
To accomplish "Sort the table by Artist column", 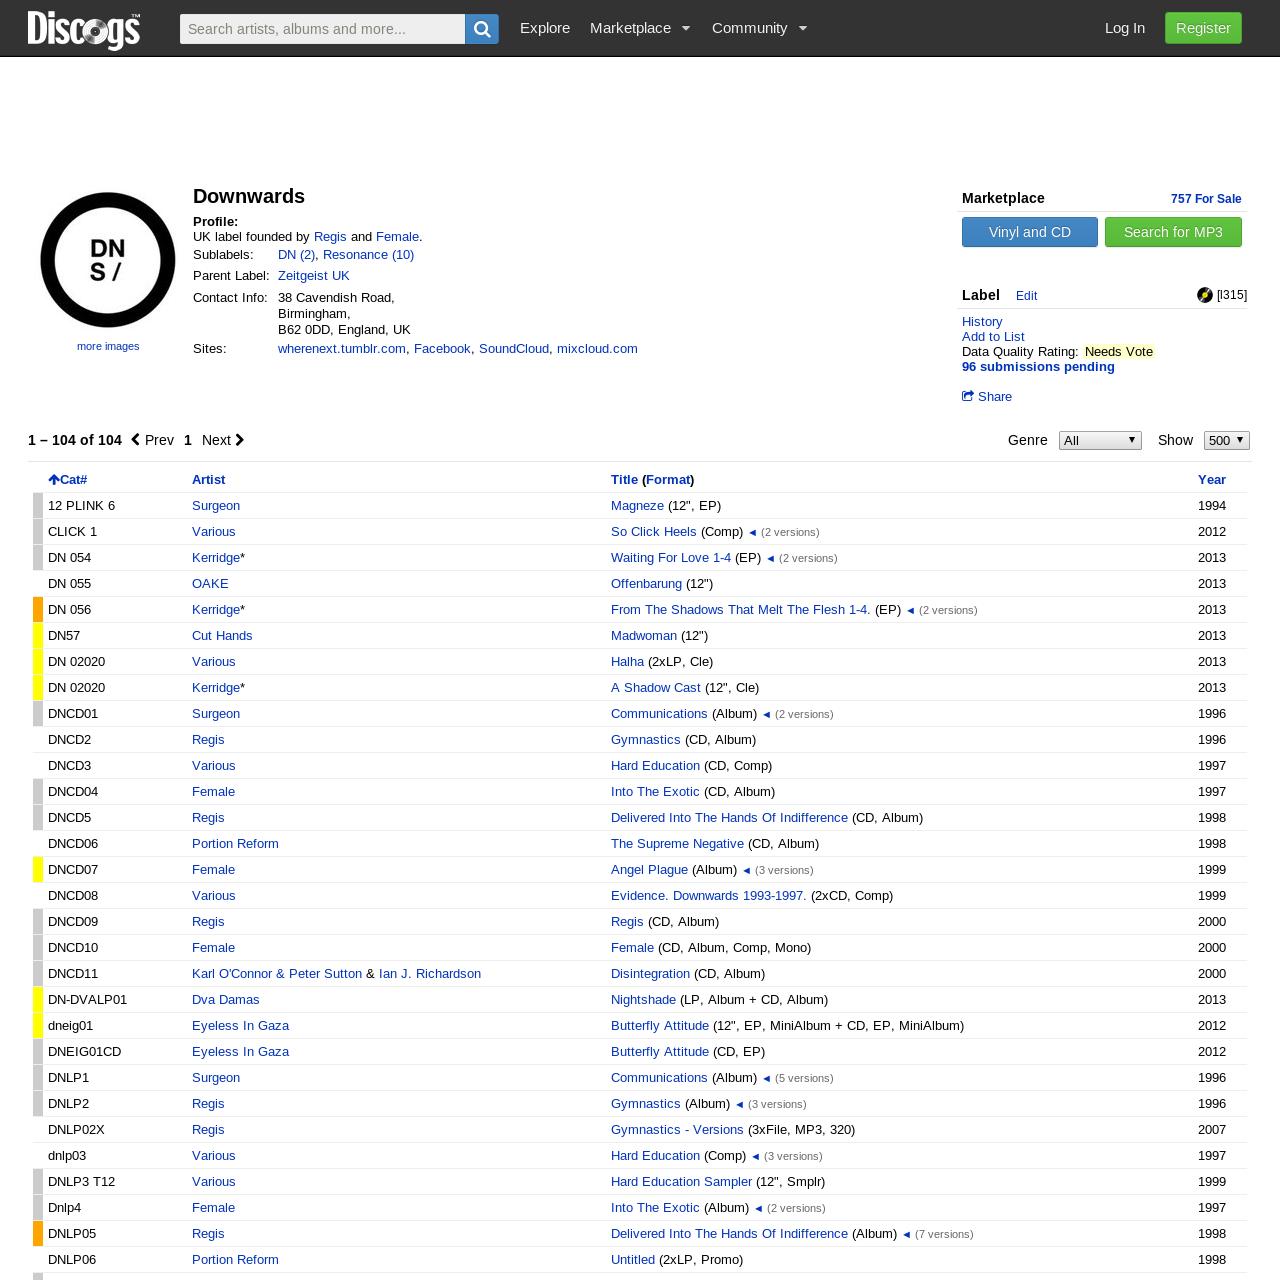I will [x=208, y=480].
